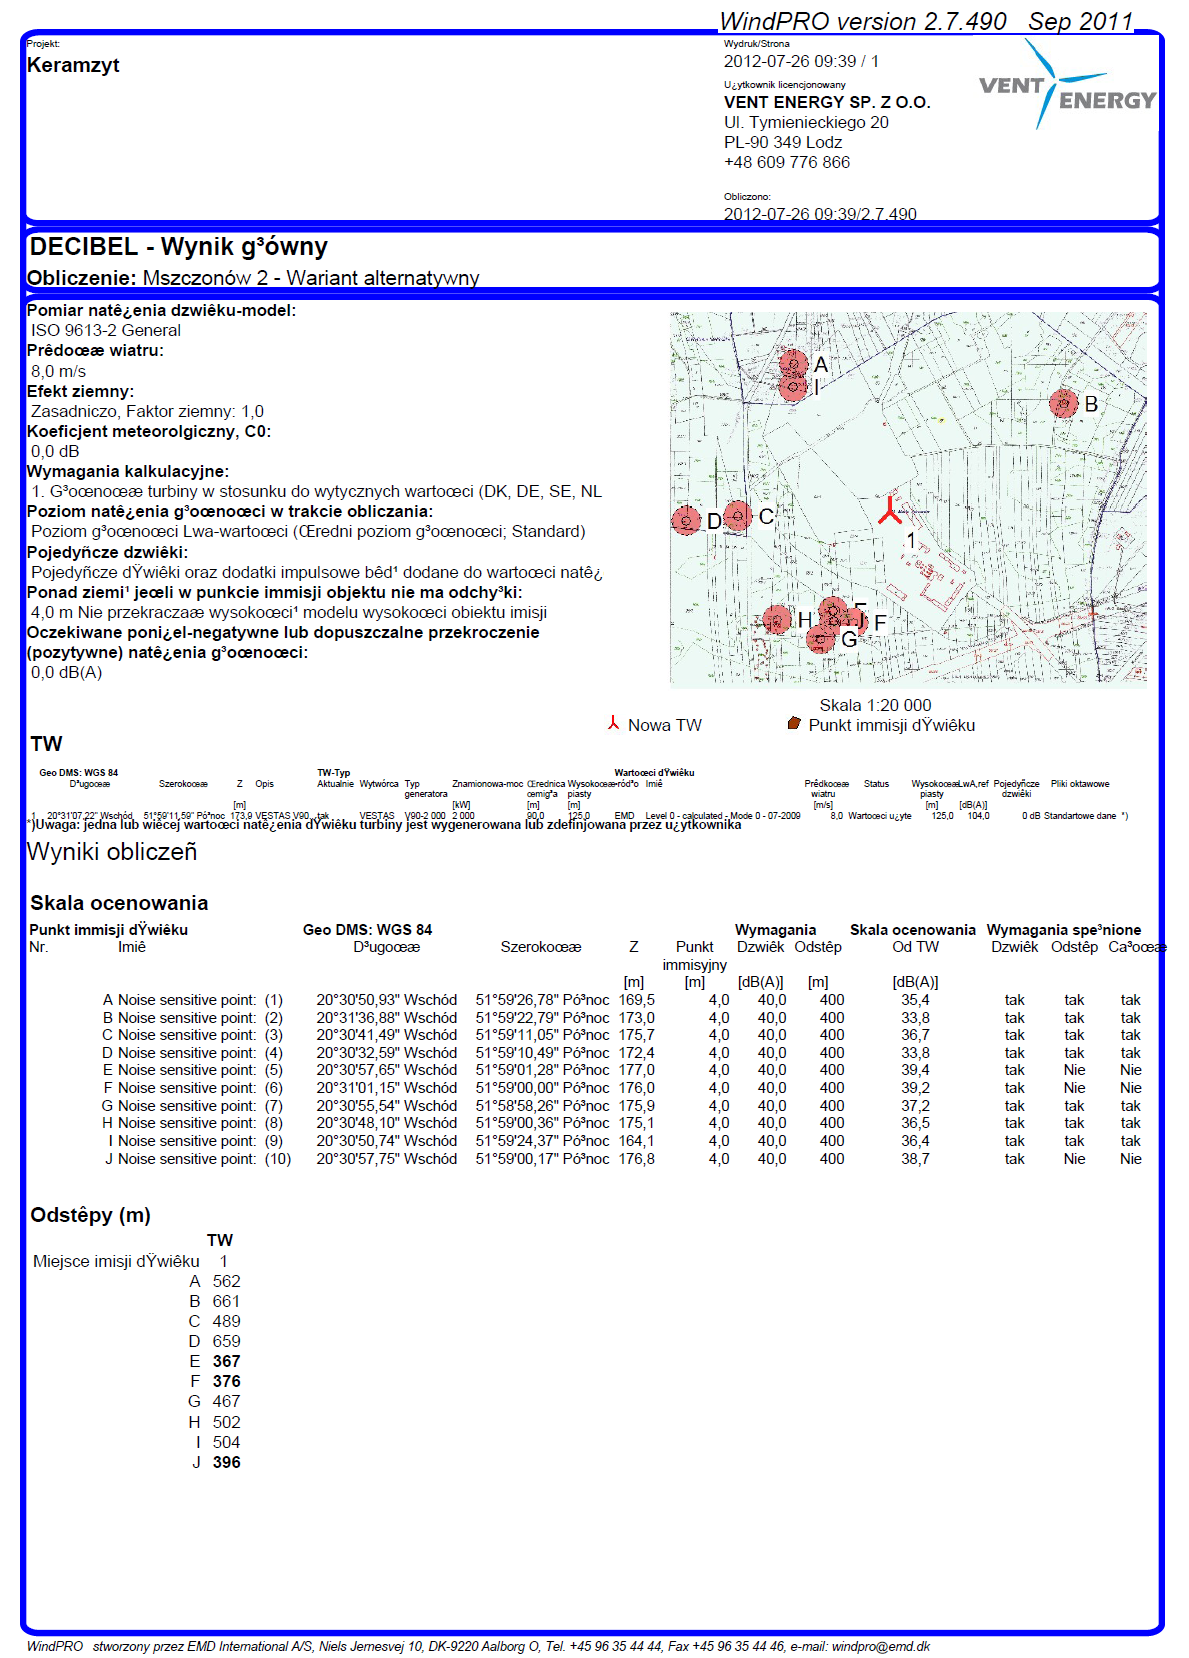
Task: Click 'Zasadniczo, Faktor ziemny: 1,0' text
Action: 147,411
